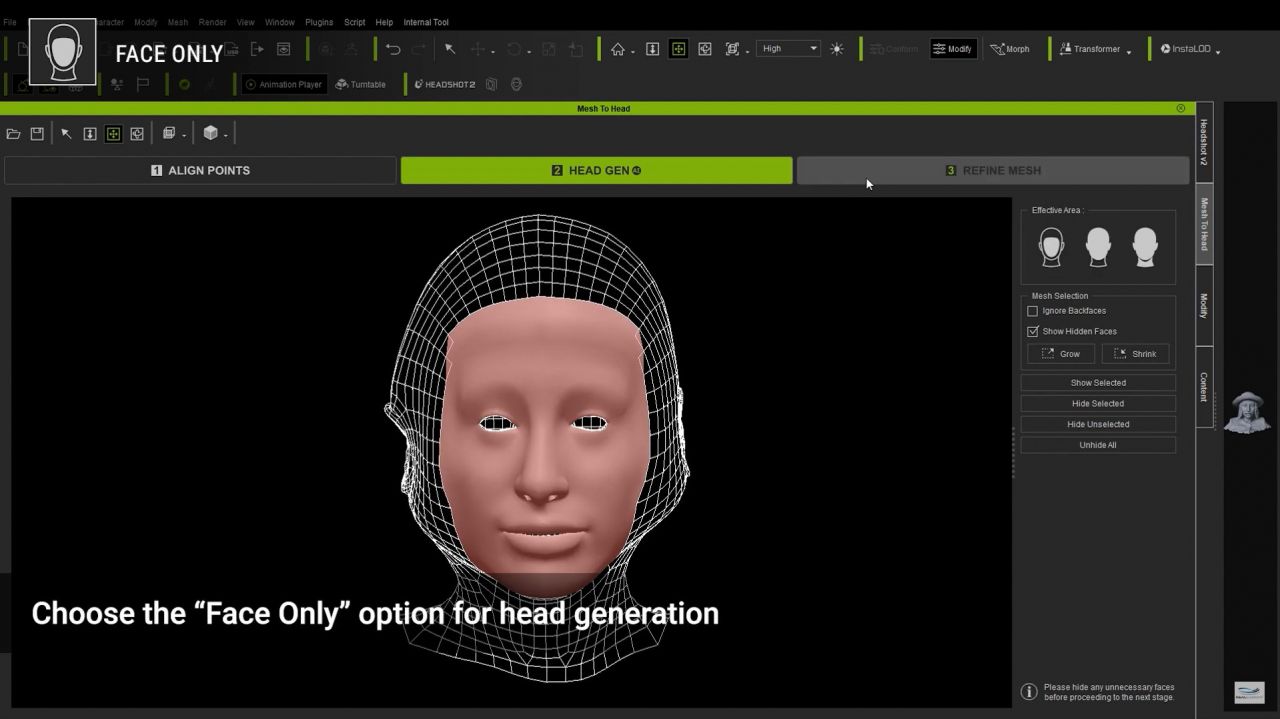
Task: Click the Hide Unselected button
Action: (1098, 424)
